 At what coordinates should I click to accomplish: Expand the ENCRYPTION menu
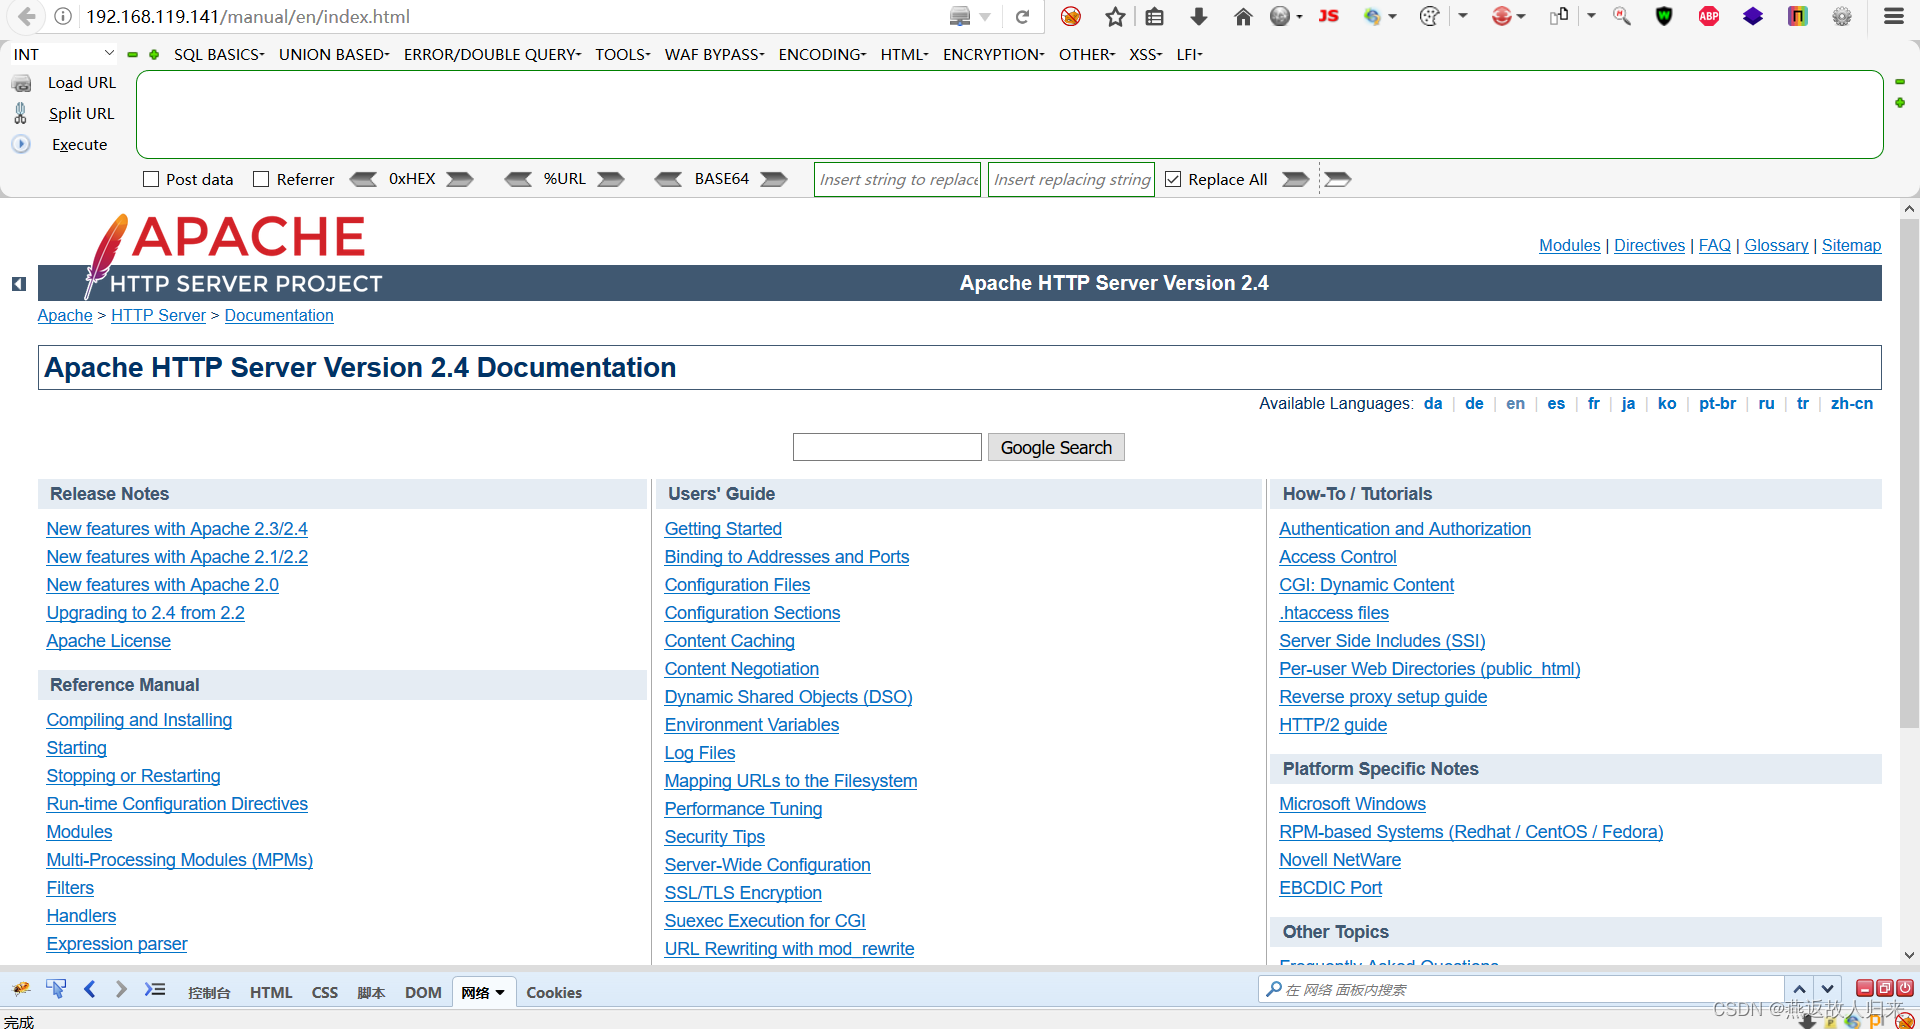[993, 54]
